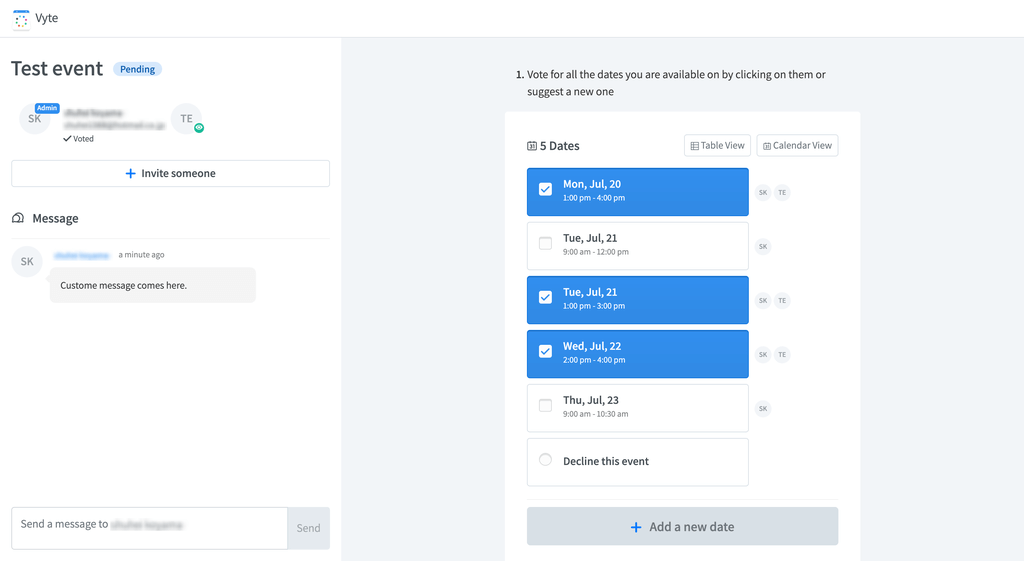Click the Vyte logo icon

coord(21,19)
